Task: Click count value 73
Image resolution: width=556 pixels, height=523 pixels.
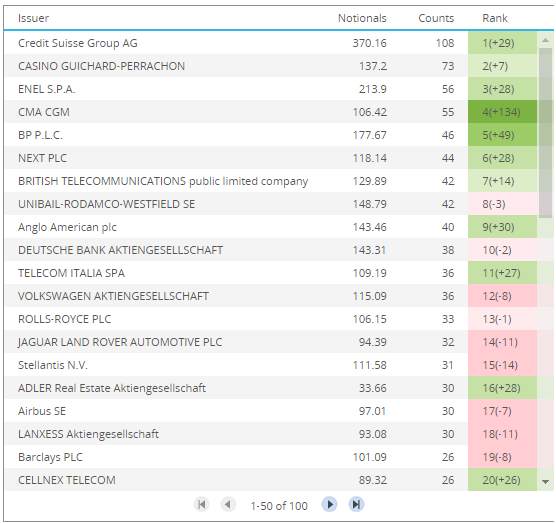Action: (x=448, y=66)
